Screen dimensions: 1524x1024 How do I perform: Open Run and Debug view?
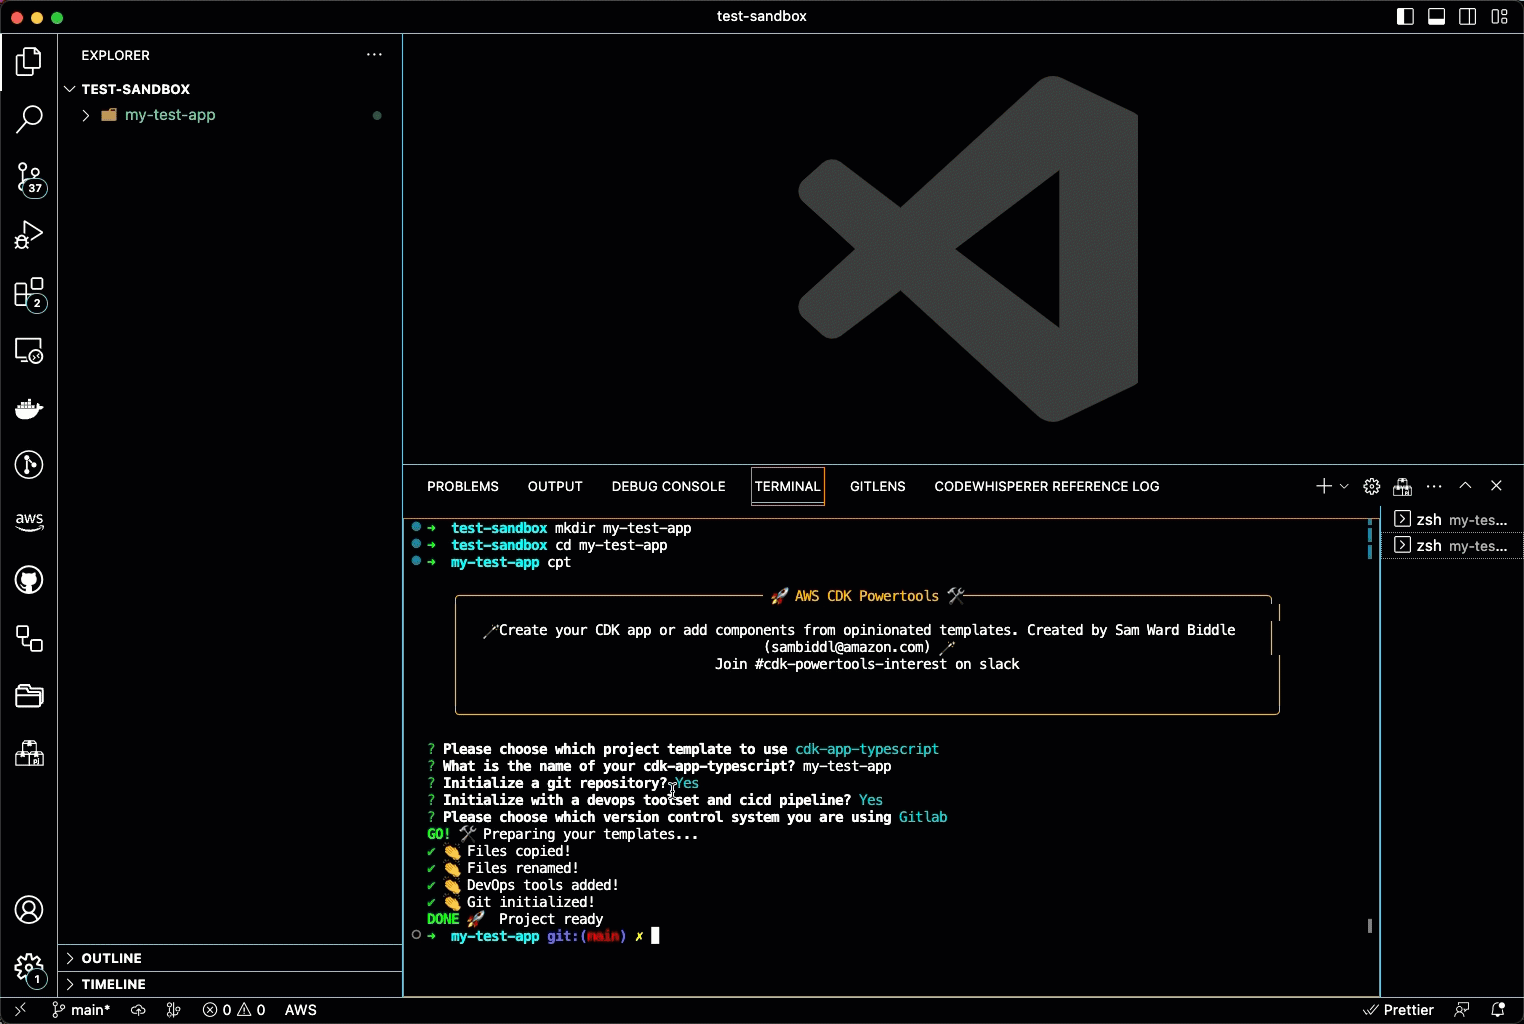(x=29, y=235)
